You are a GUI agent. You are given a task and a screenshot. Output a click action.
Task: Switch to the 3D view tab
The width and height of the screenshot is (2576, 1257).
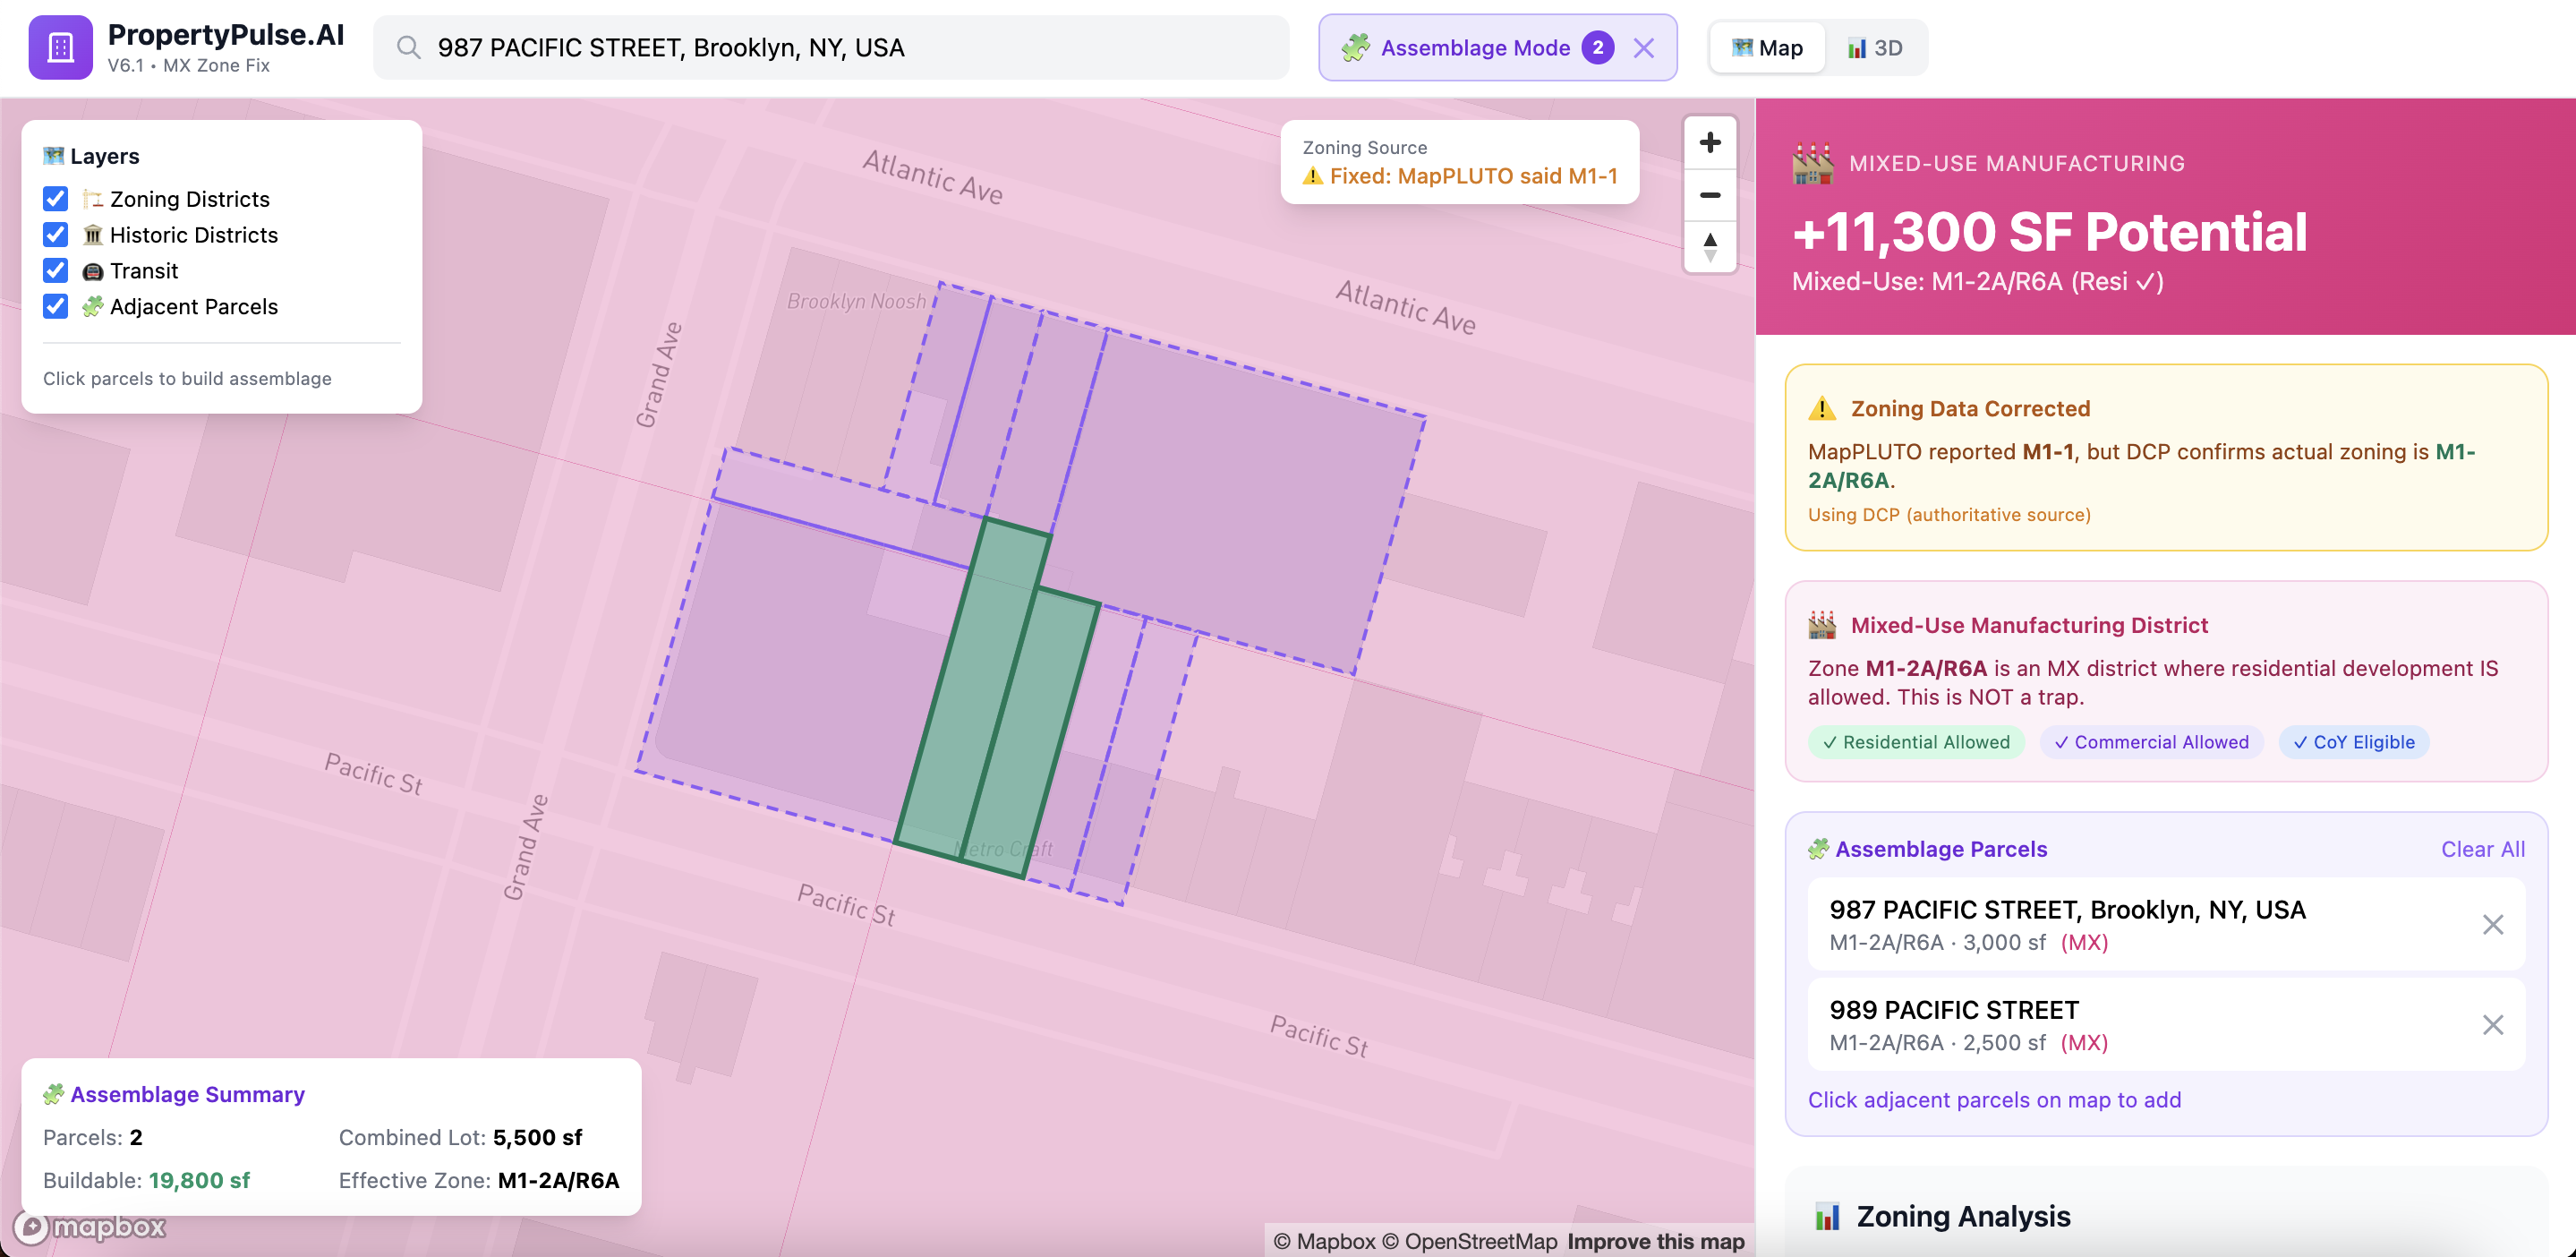[x=1874, y=47]
